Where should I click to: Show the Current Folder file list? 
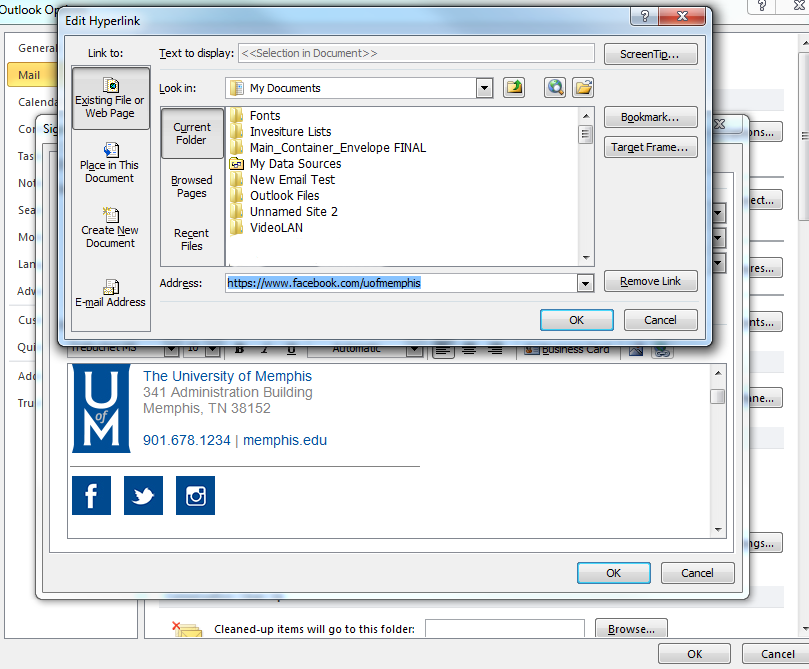pyautogui.click(x=192, y=133)
